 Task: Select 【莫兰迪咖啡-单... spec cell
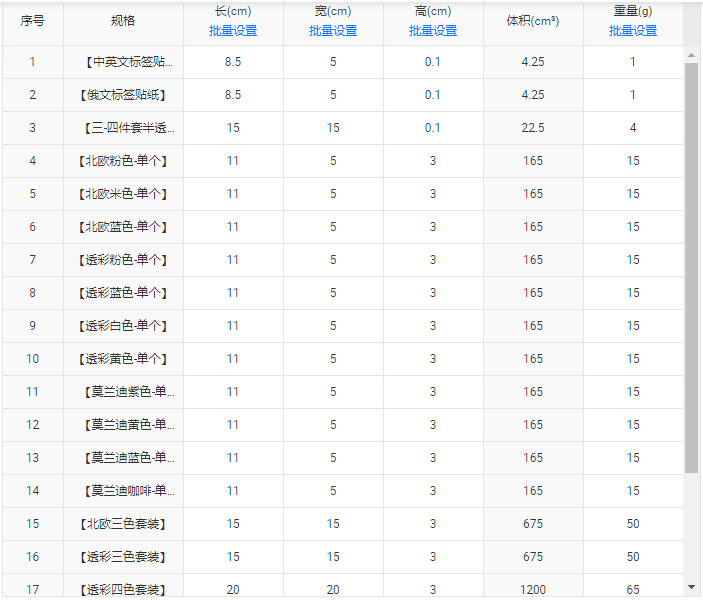123,491
